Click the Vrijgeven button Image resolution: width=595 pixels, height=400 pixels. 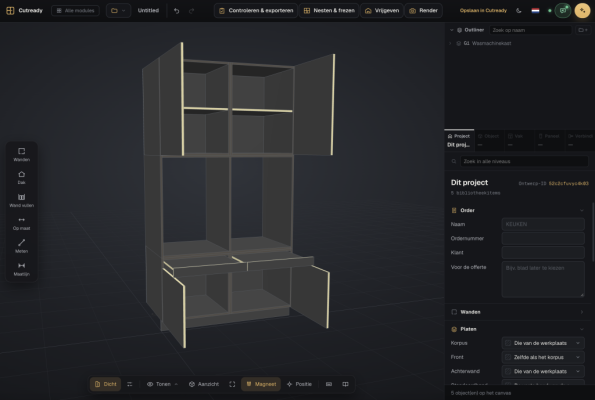(x=382, y=11)
